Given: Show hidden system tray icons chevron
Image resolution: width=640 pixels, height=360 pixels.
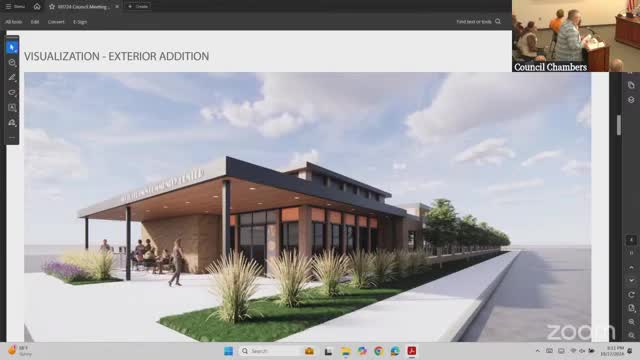Looking at the screenshot, I should click(x=538, y=351).
